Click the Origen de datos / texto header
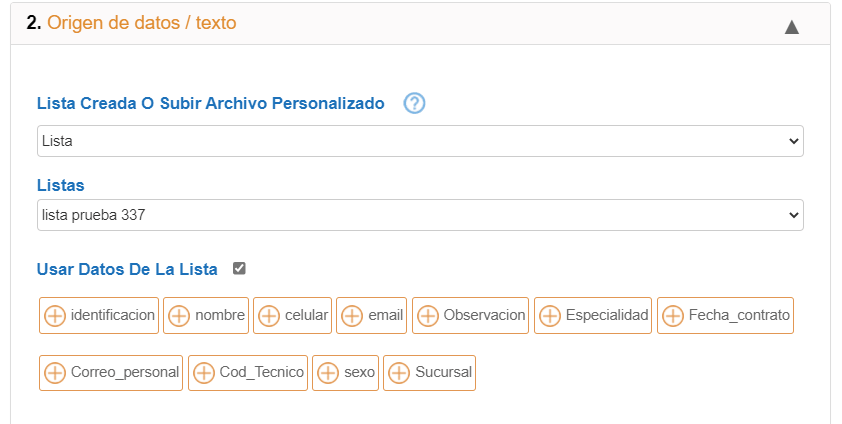This screenshot has width=842, height=424. click(x=132, y=23)
